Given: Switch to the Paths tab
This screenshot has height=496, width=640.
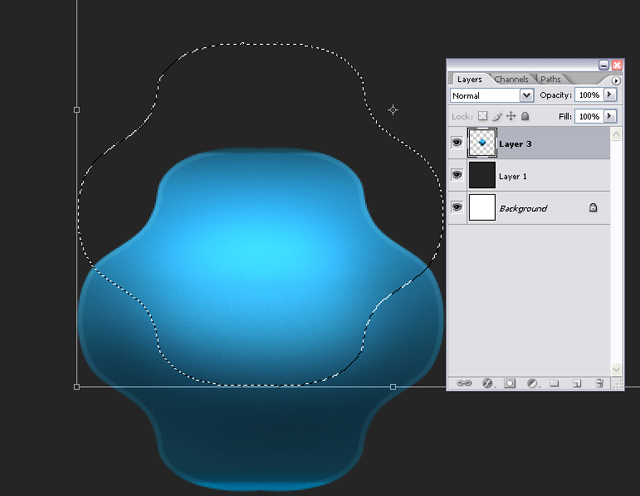Looking at the screenshot, I should tap(550, 79).
